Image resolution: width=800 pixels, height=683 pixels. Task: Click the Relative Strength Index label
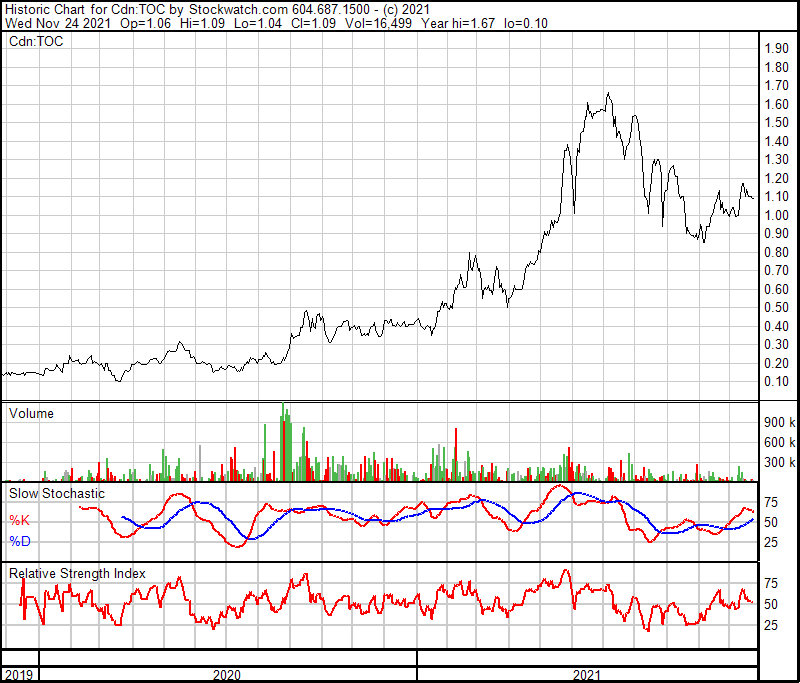pos(77,573)
